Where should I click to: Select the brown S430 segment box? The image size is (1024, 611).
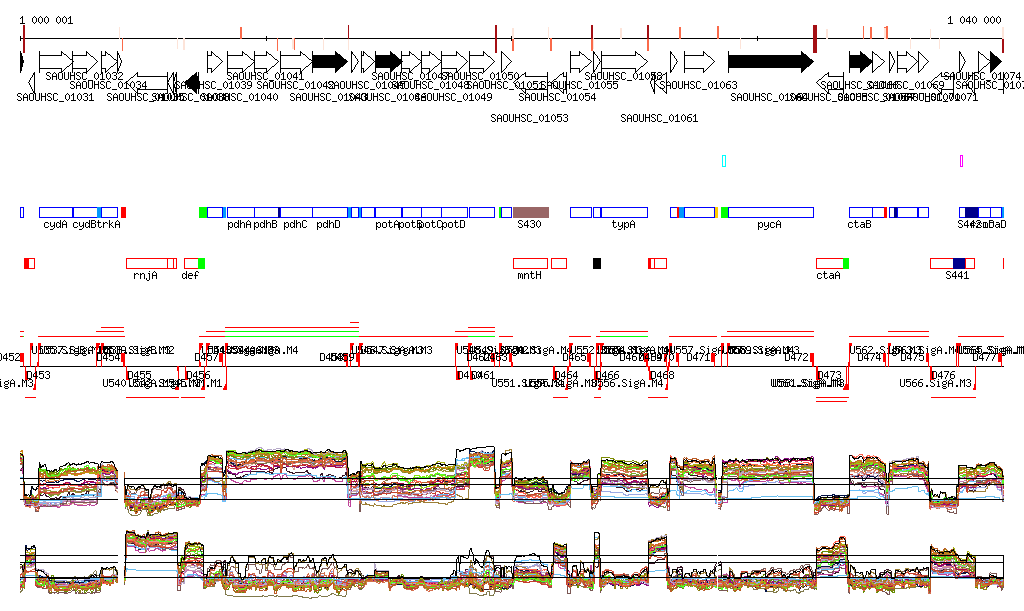point(531,212)
